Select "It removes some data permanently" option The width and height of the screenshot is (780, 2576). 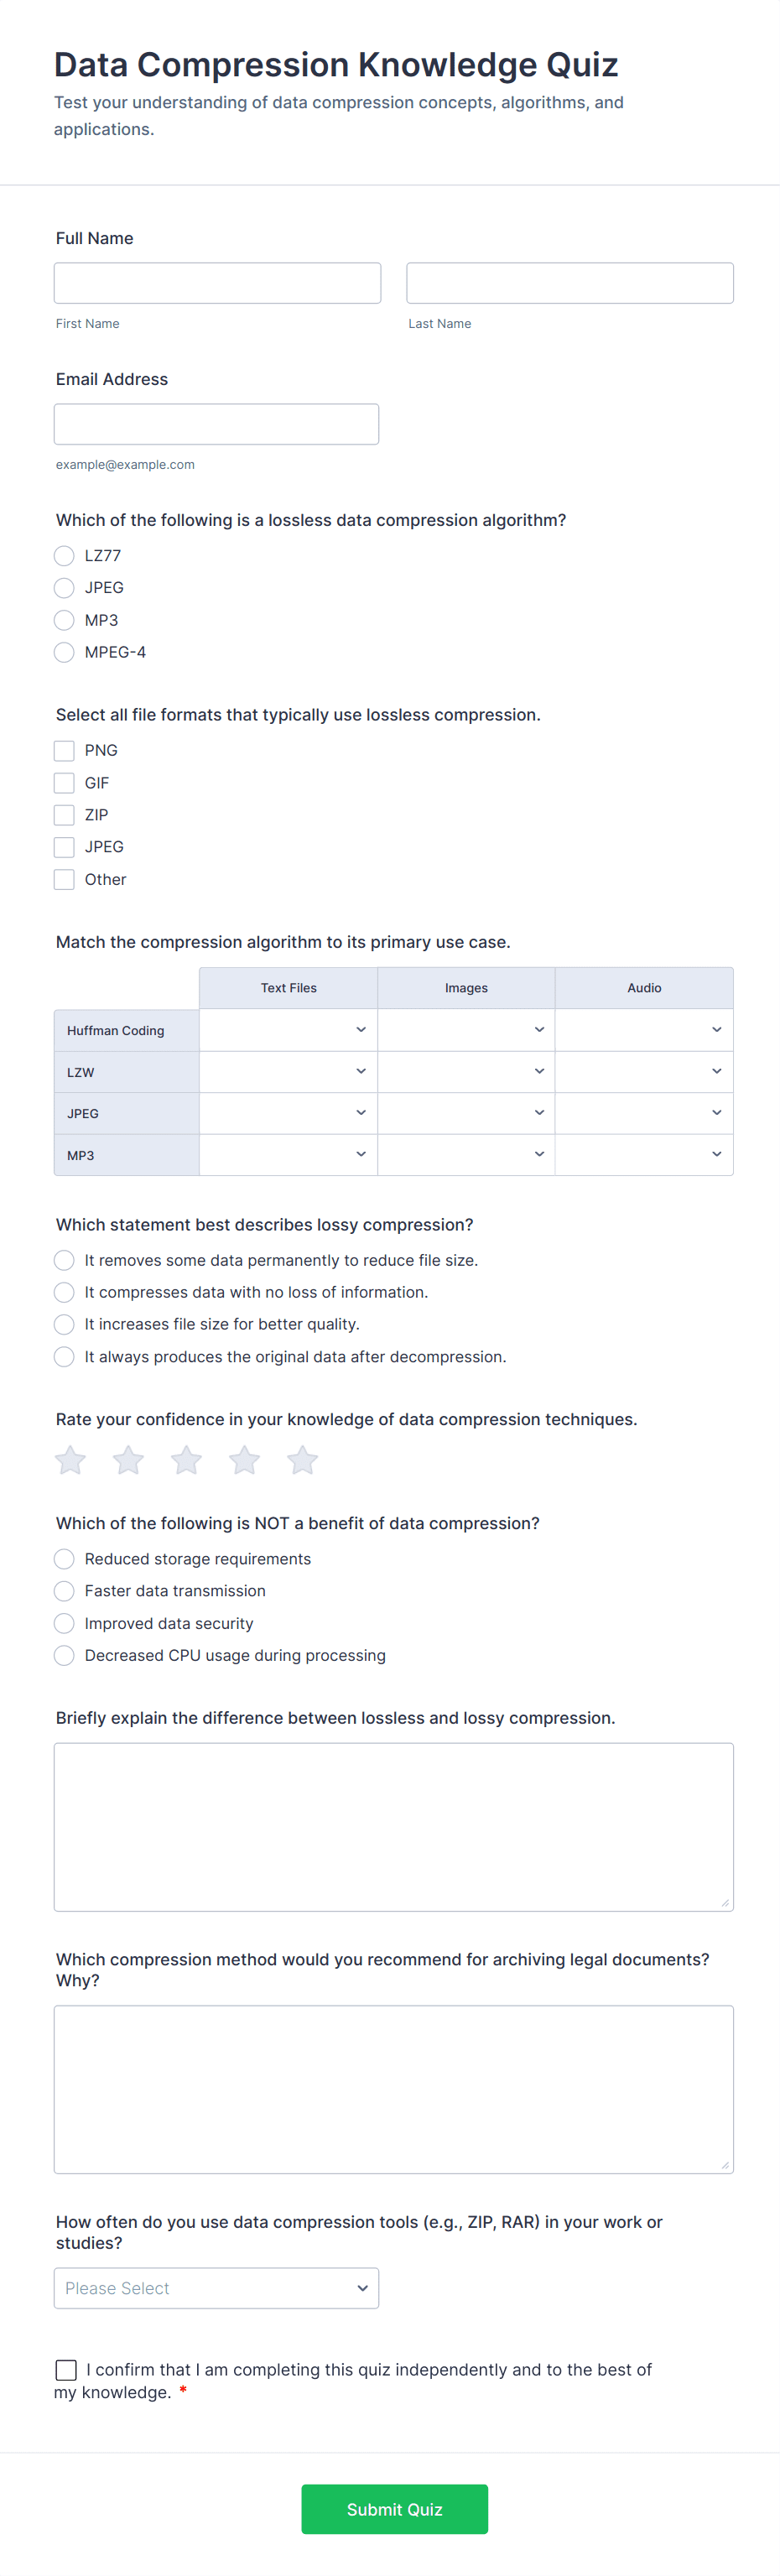click(x=64, y=1260)
